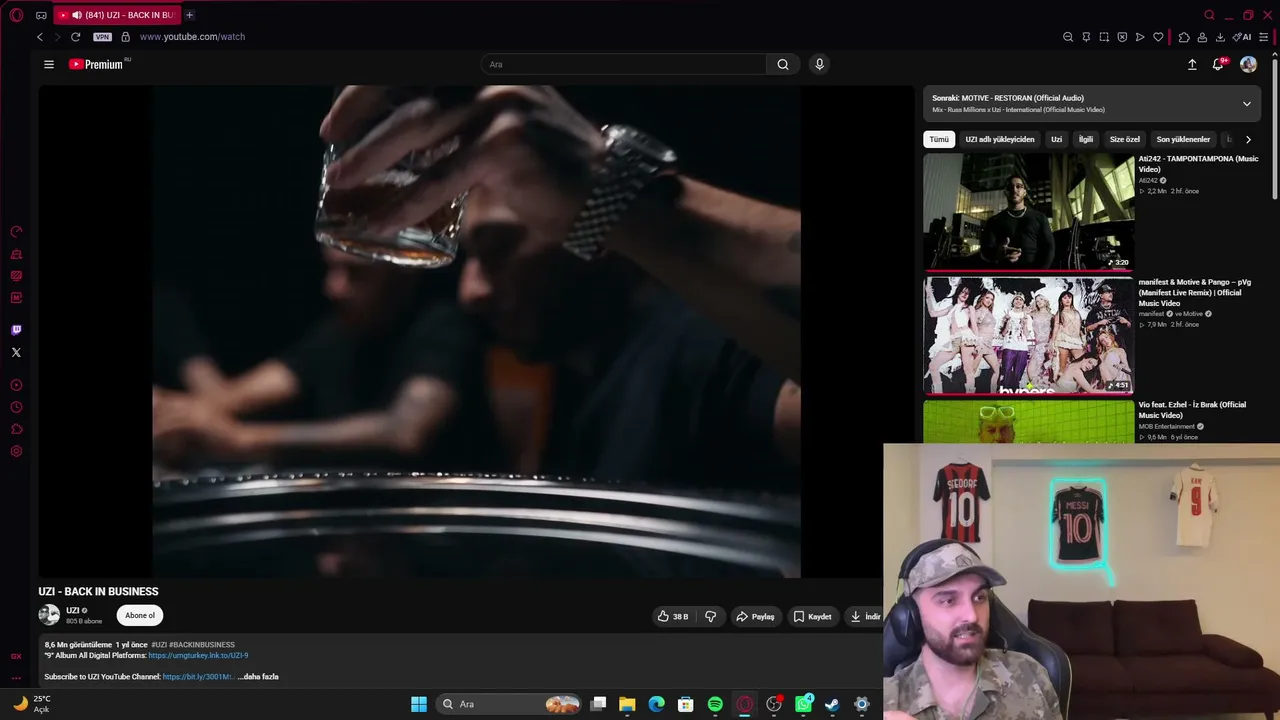Open X (Twitter) in the Opera sidebar
The image size is (1280, 720).
[x=16, y=352]
